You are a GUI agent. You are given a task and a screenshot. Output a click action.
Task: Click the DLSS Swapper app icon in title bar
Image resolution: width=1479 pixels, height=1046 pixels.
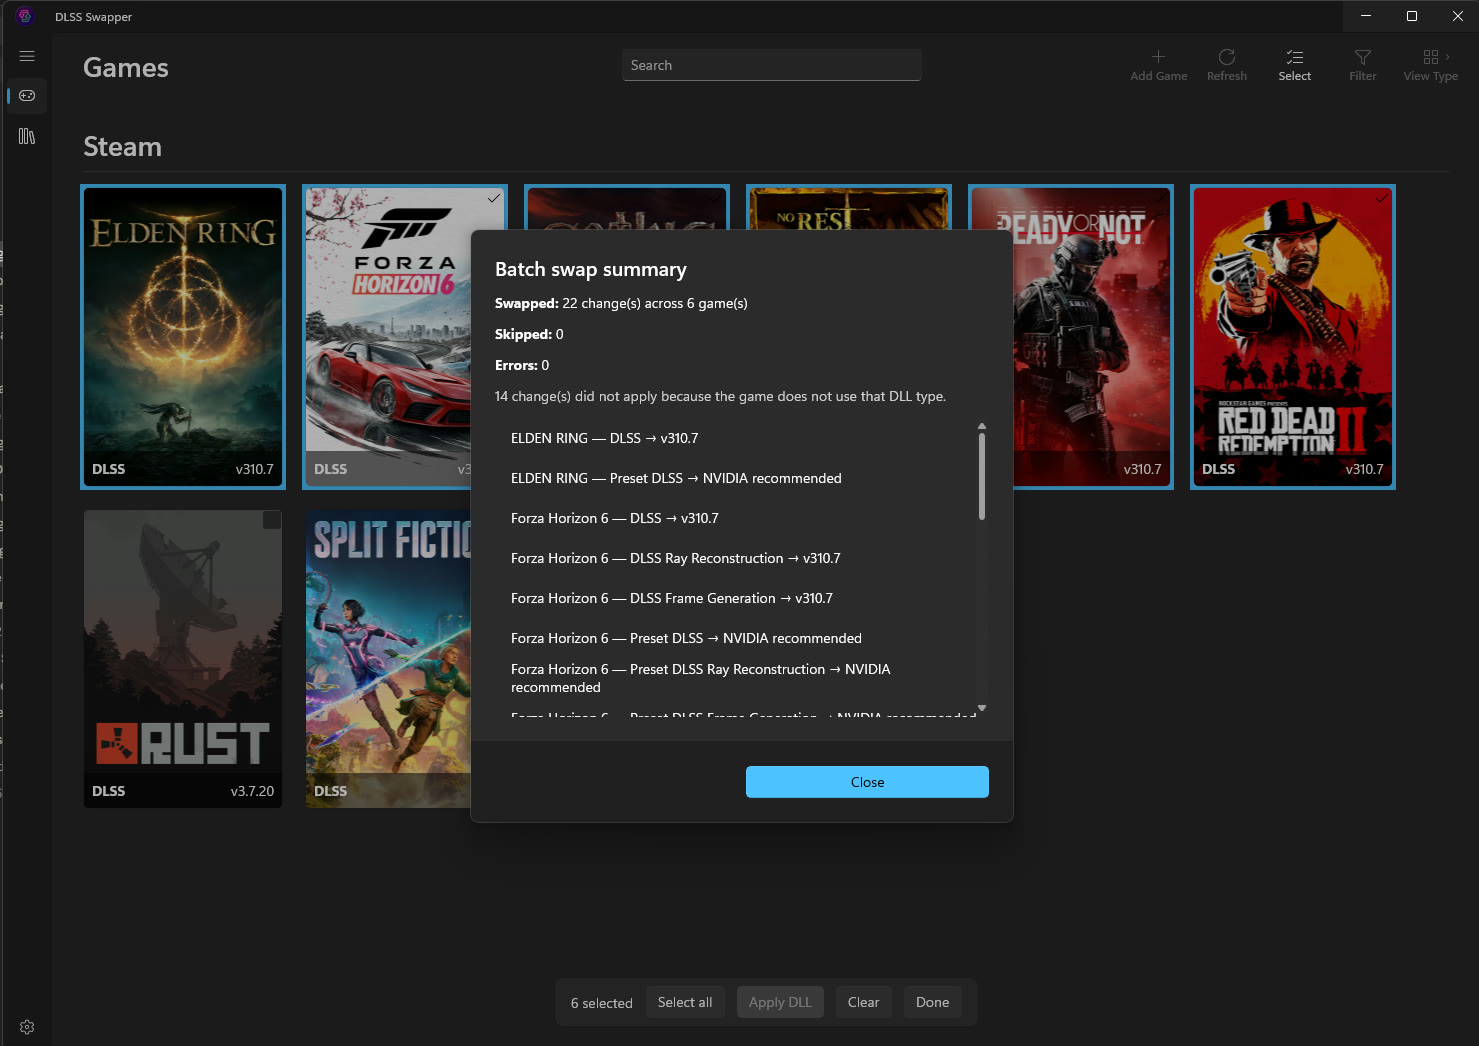coord(25,16)
